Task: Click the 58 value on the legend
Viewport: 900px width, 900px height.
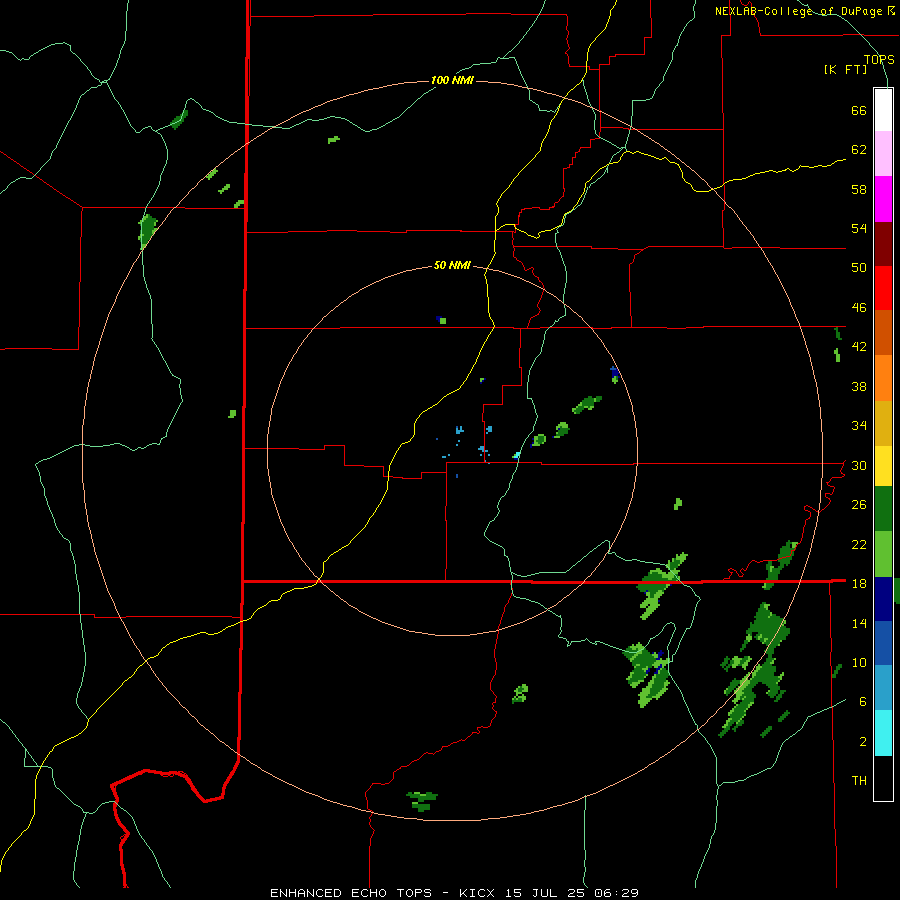Action: click(859, 189)
